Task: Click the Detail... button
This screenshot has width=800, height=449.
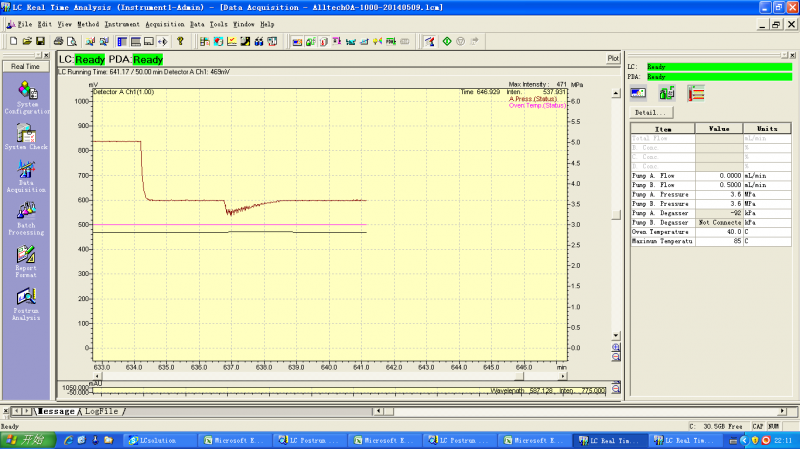Action: point(650,113)
